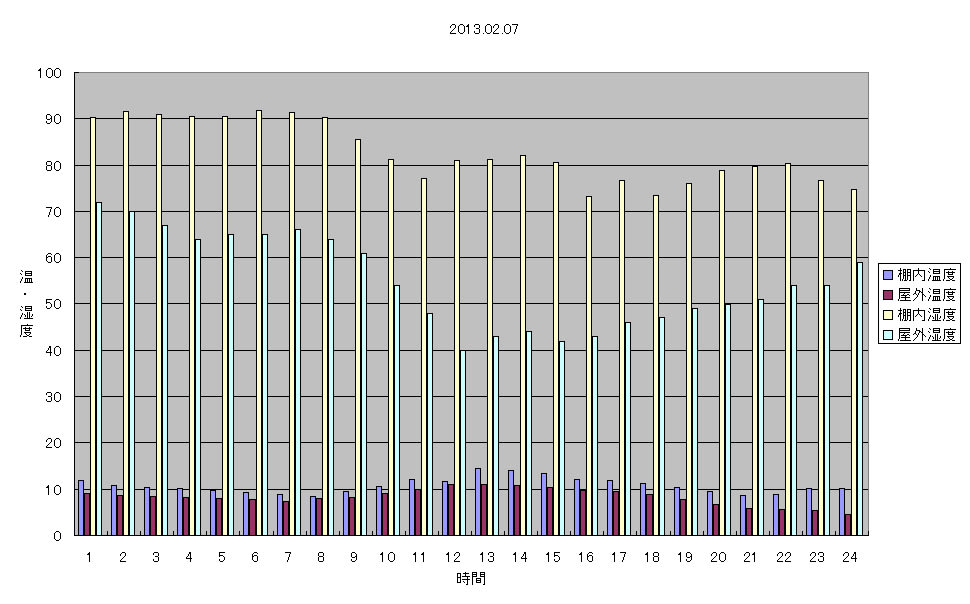Screen dimensions: 970x604
Task: Click x-axis hour label 2
Action: pyautogui.click(x=122, y=557)
